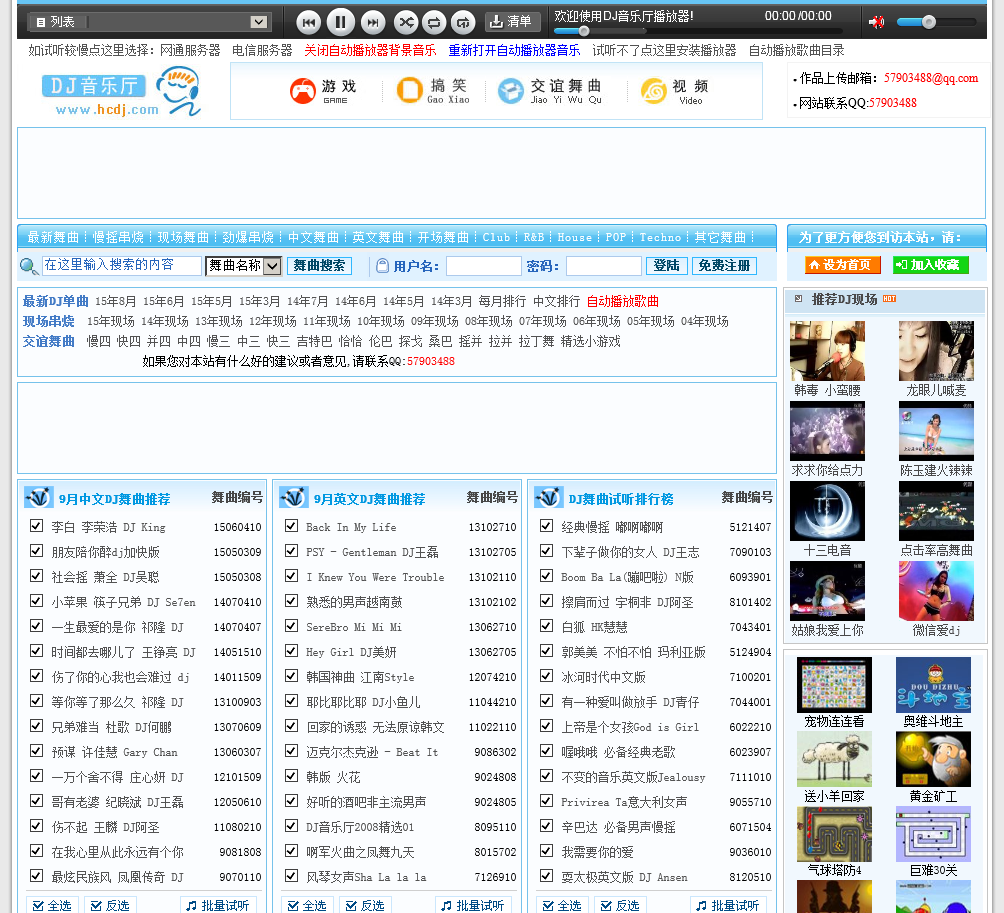Open the 交谊舞曲 icon link

[x=551, y=91]
